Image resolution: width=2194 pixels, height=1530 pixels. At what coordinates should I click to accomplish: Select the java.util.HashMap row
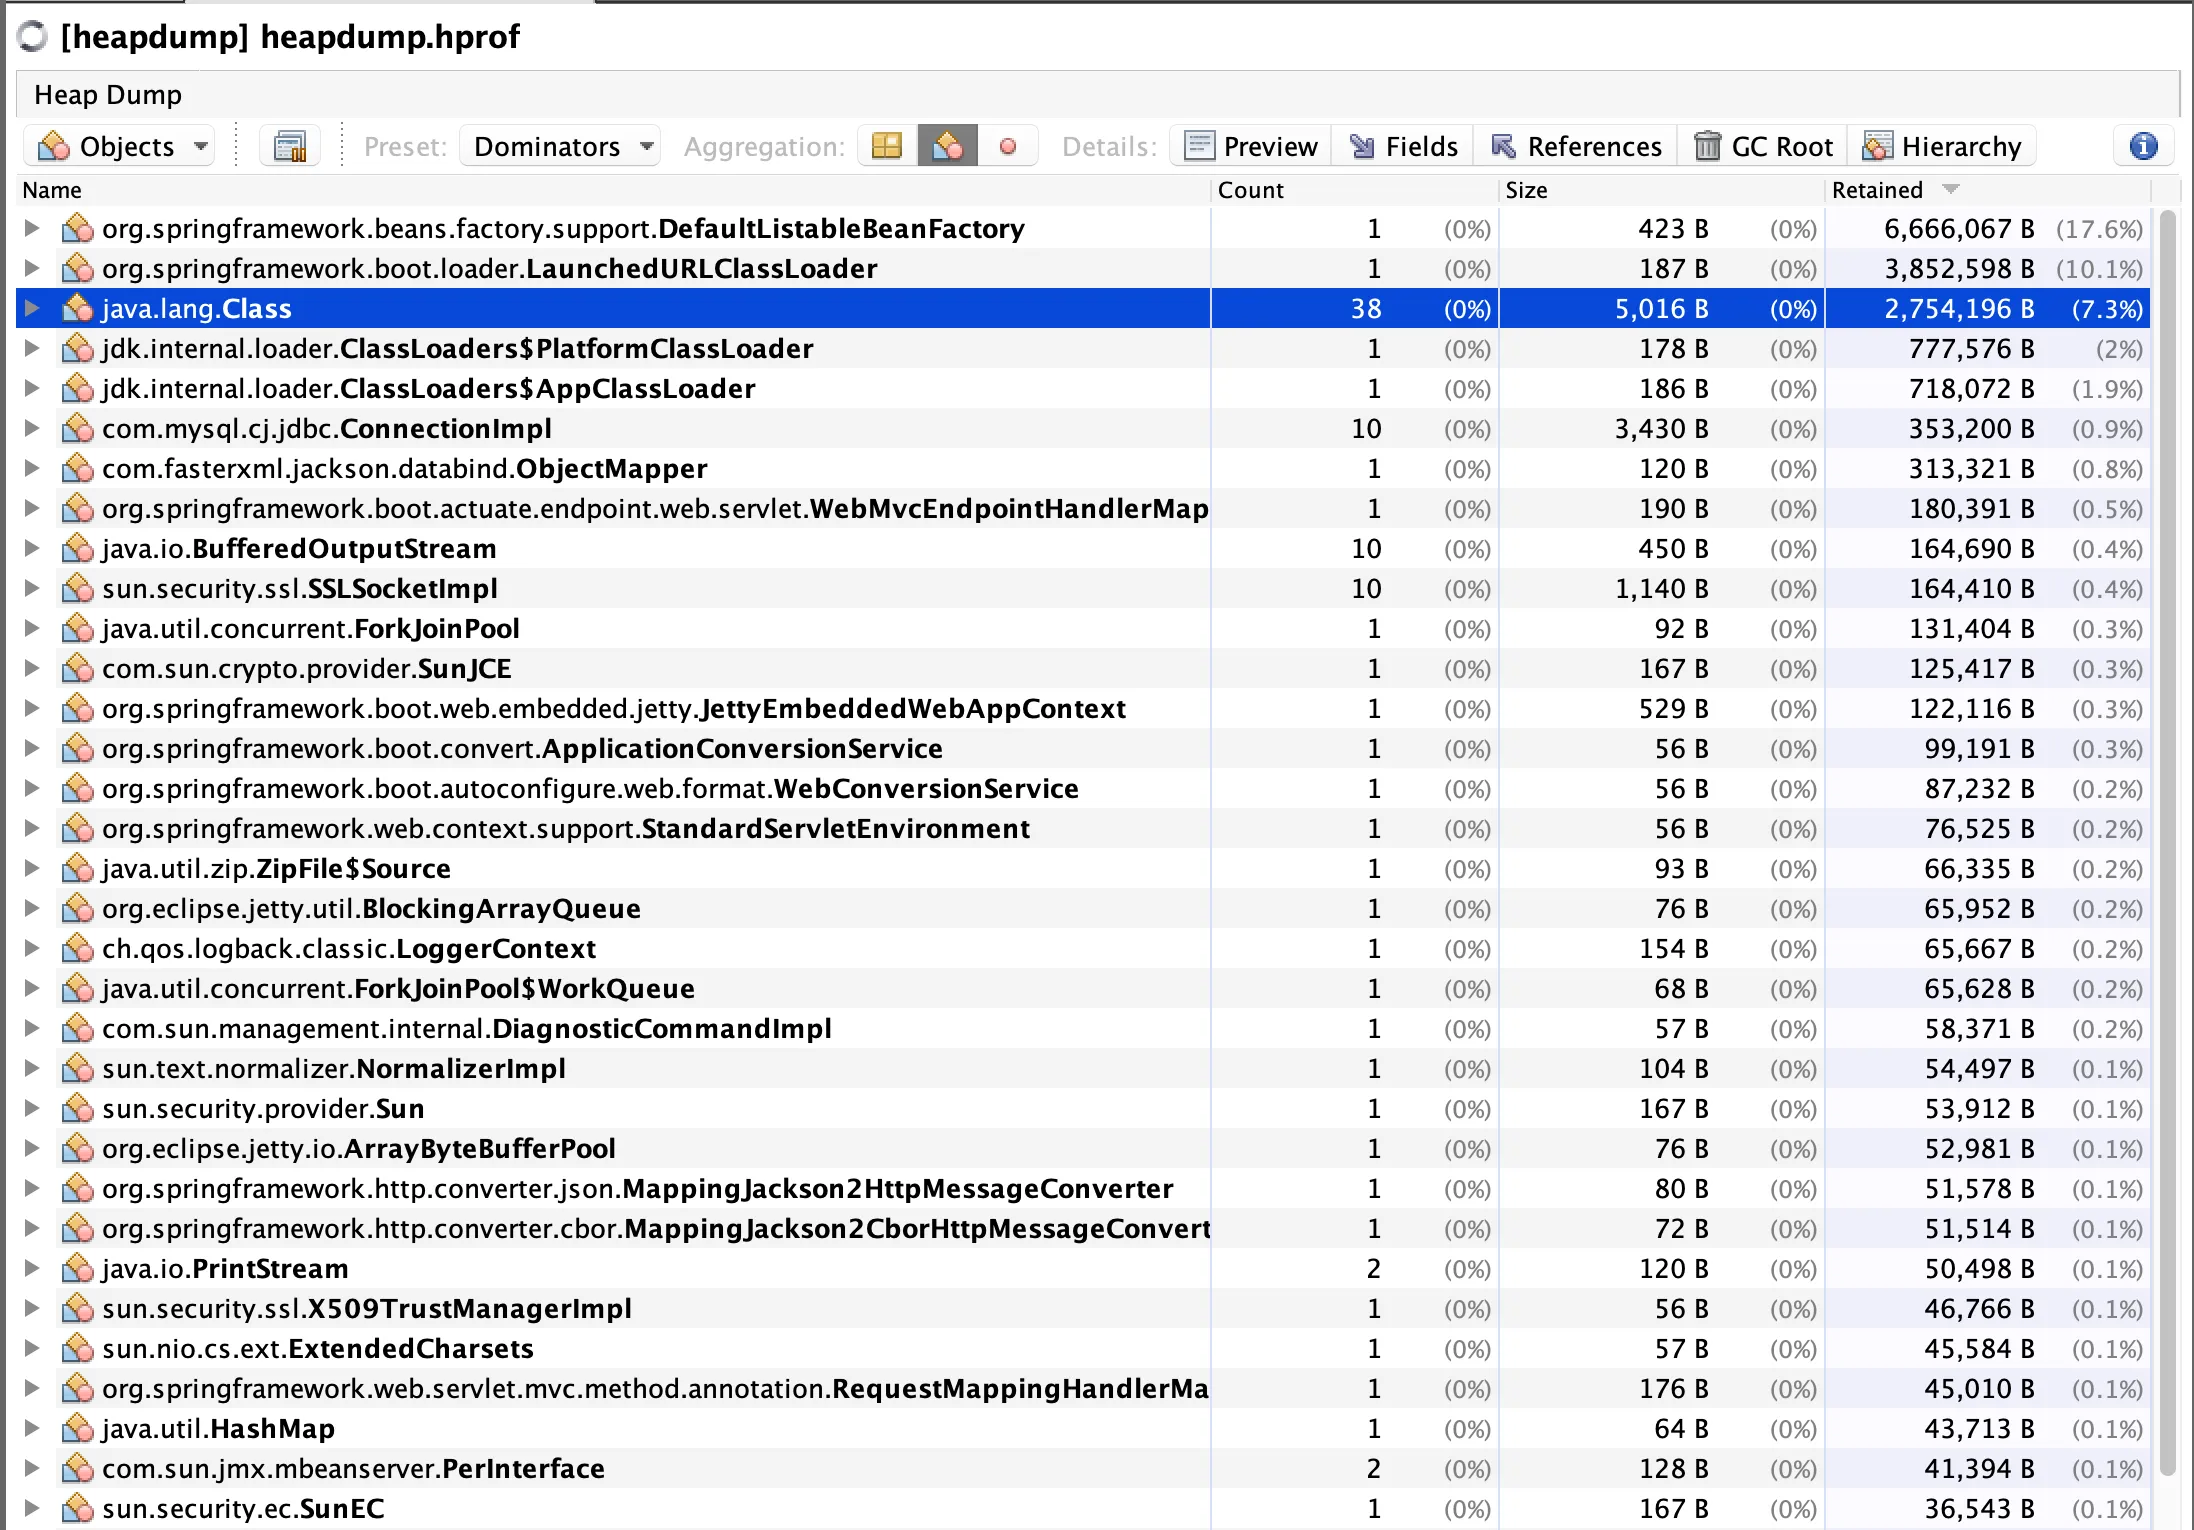tap(218, 1429)
